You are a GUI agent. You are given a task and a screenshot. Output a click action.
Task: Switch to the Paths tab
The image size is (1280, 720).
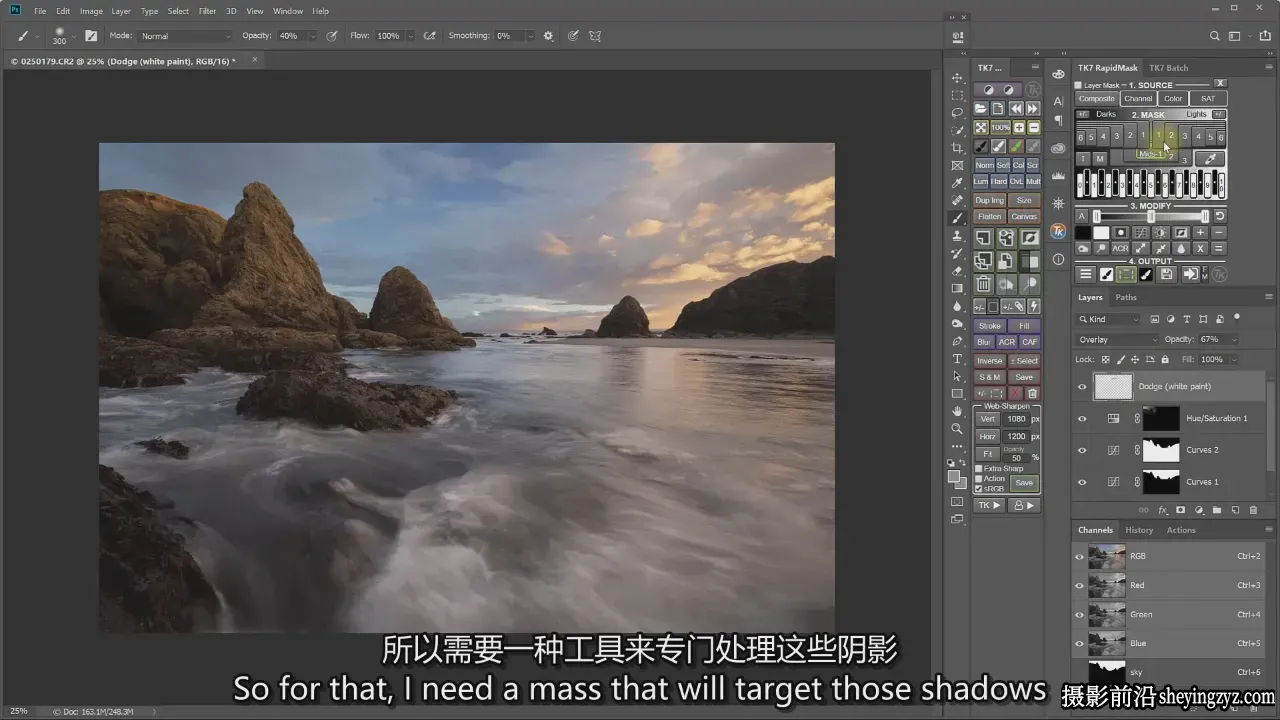pyautogui.click(x=1126, y=298)
